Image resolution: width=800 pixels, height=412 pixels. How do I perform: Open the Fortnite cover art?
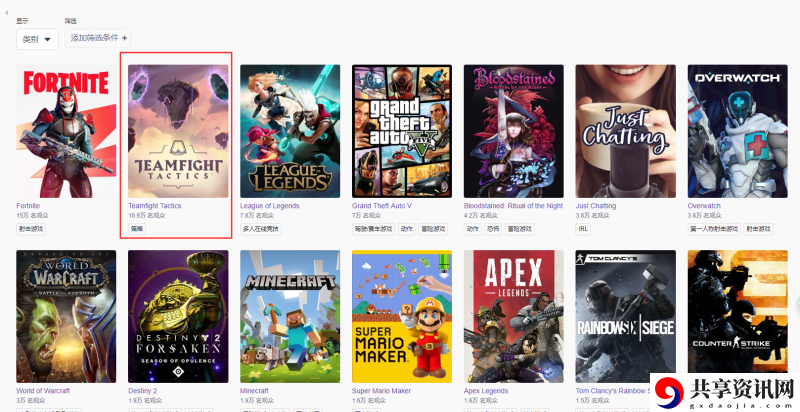click(x=66, y=131)
